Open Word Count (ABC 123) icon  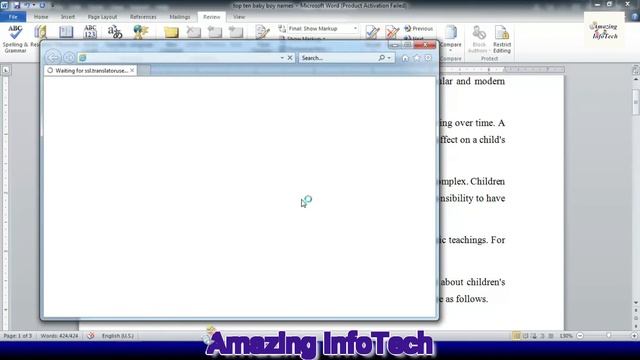coord(90,32)
